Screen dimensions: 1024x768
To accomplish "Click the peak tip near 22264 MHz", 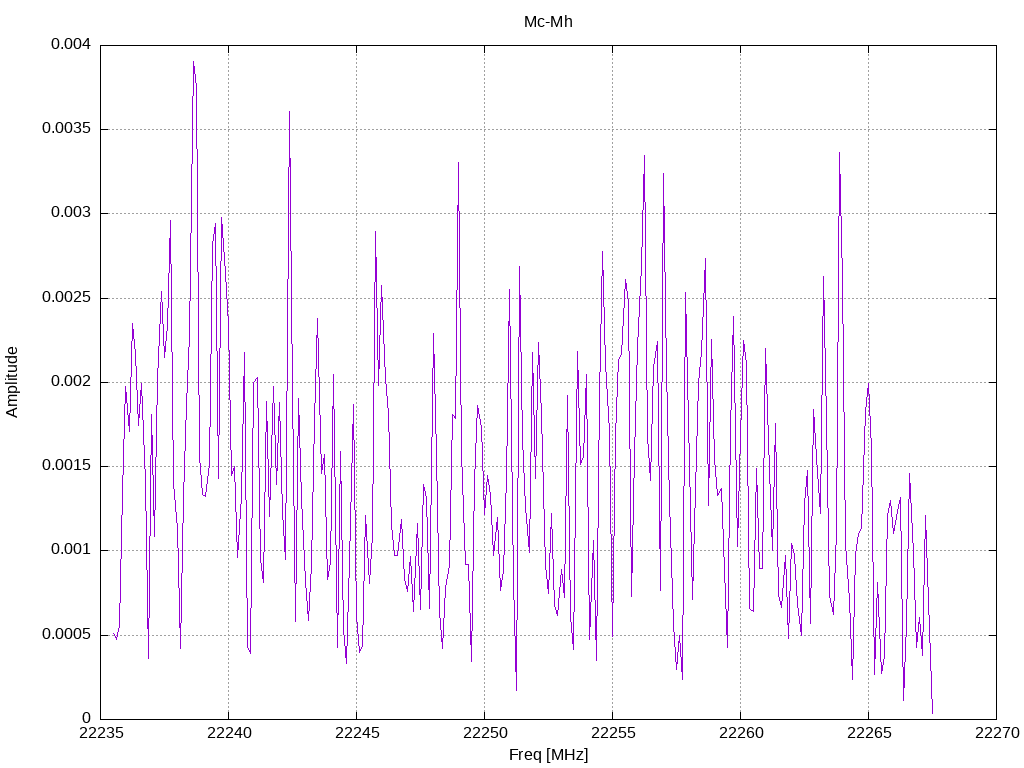I will click(839, 153).
